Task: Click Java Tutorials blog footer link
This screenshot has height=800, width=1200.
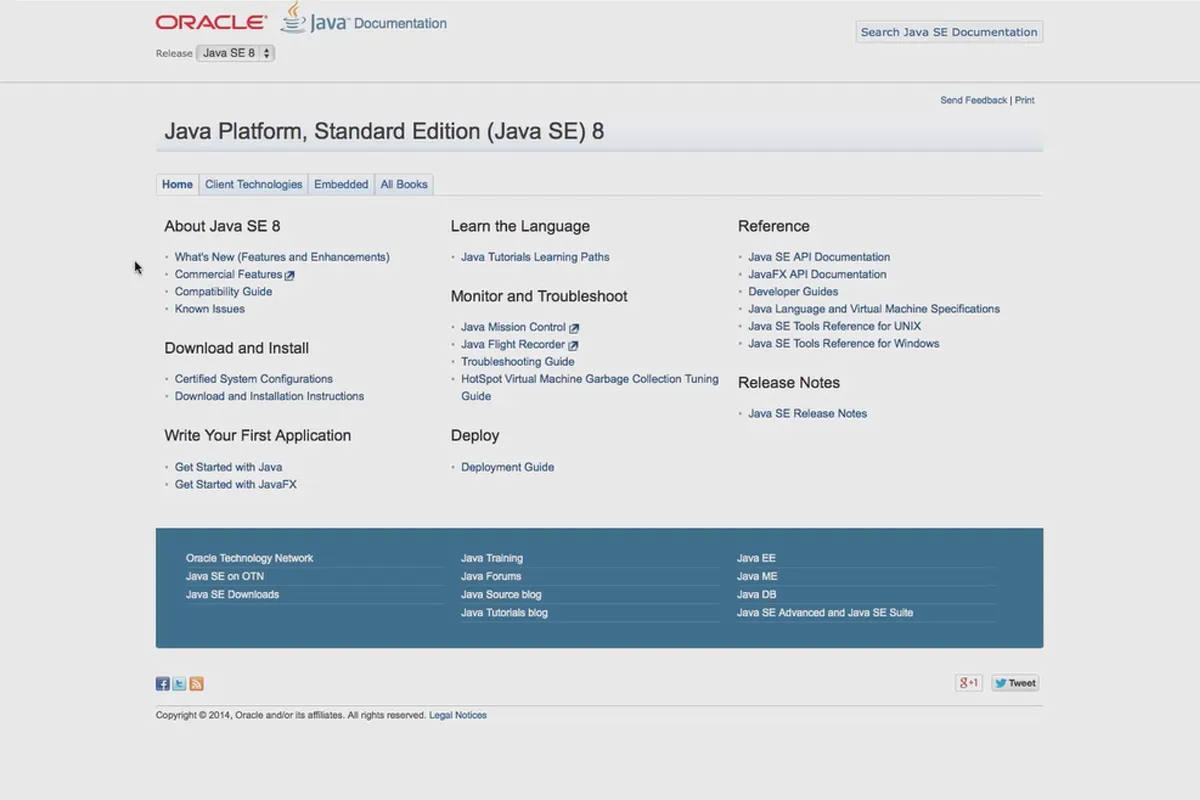Action: pos(504,612)
